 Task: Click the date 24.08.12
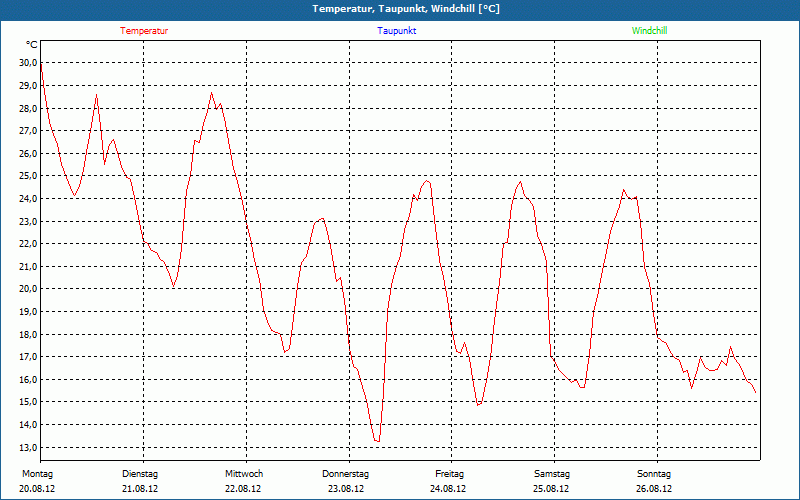click(x=448, y=489)
